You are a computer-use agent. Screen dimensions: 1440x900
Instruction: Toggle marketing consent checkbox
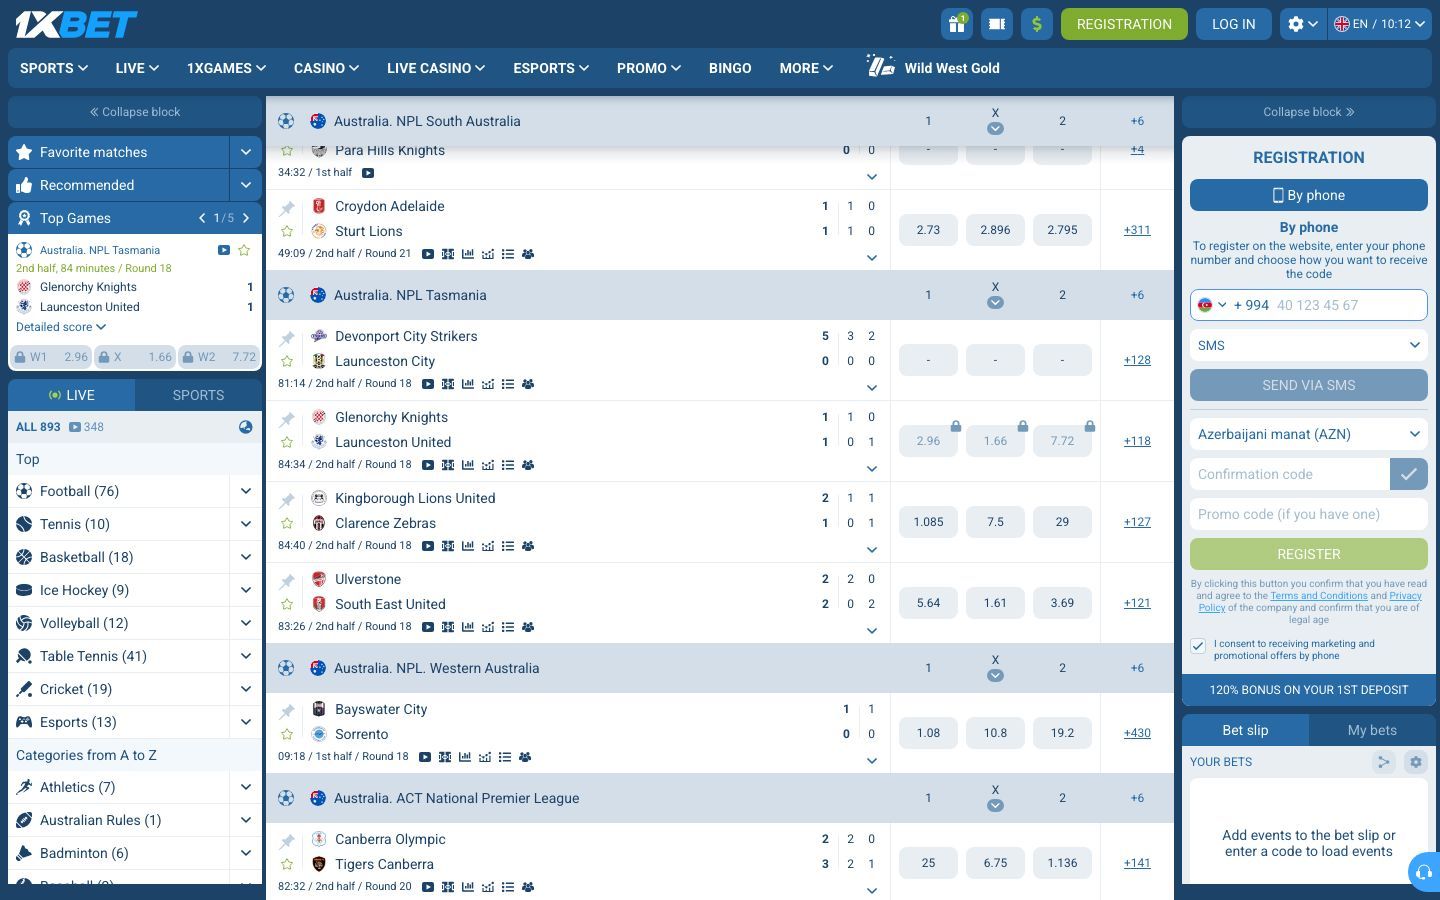(1198, 646)
